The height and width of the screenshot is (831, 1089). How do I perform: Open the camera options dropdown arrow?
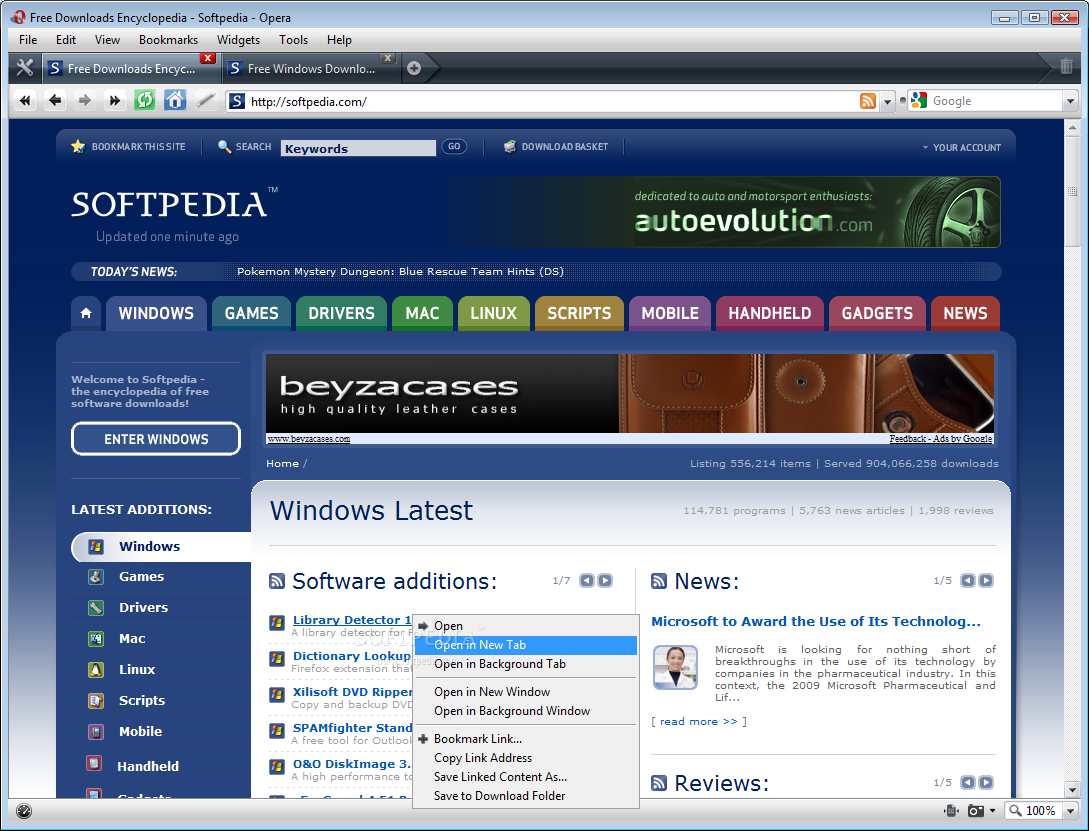[x=992, y=811]
